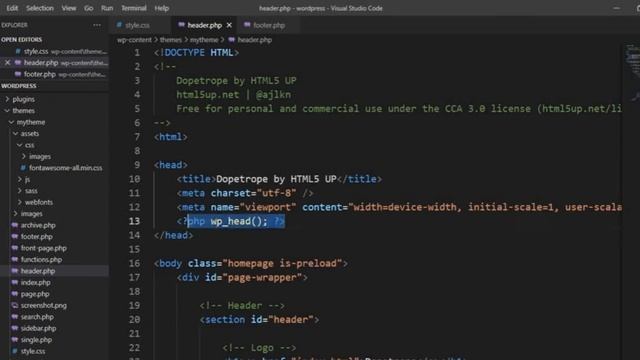Open footer.php from Open Editors
Screen dimensions: 640x360
(55, 74)
